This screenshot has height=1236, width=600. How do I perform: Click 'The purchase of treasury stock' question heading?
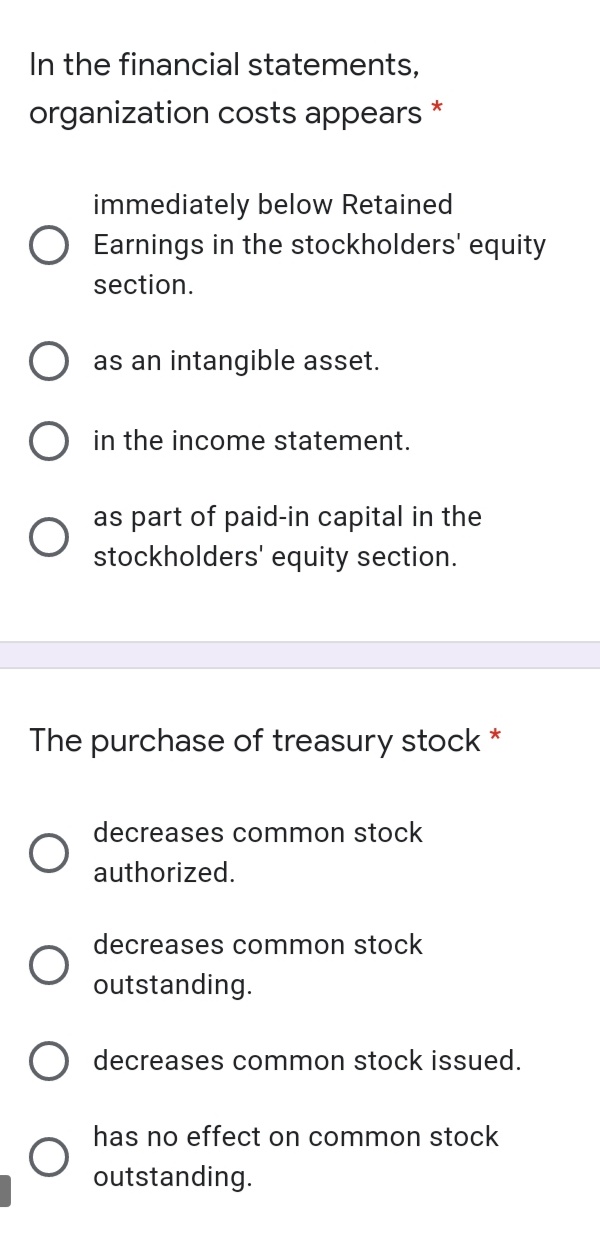255,741
